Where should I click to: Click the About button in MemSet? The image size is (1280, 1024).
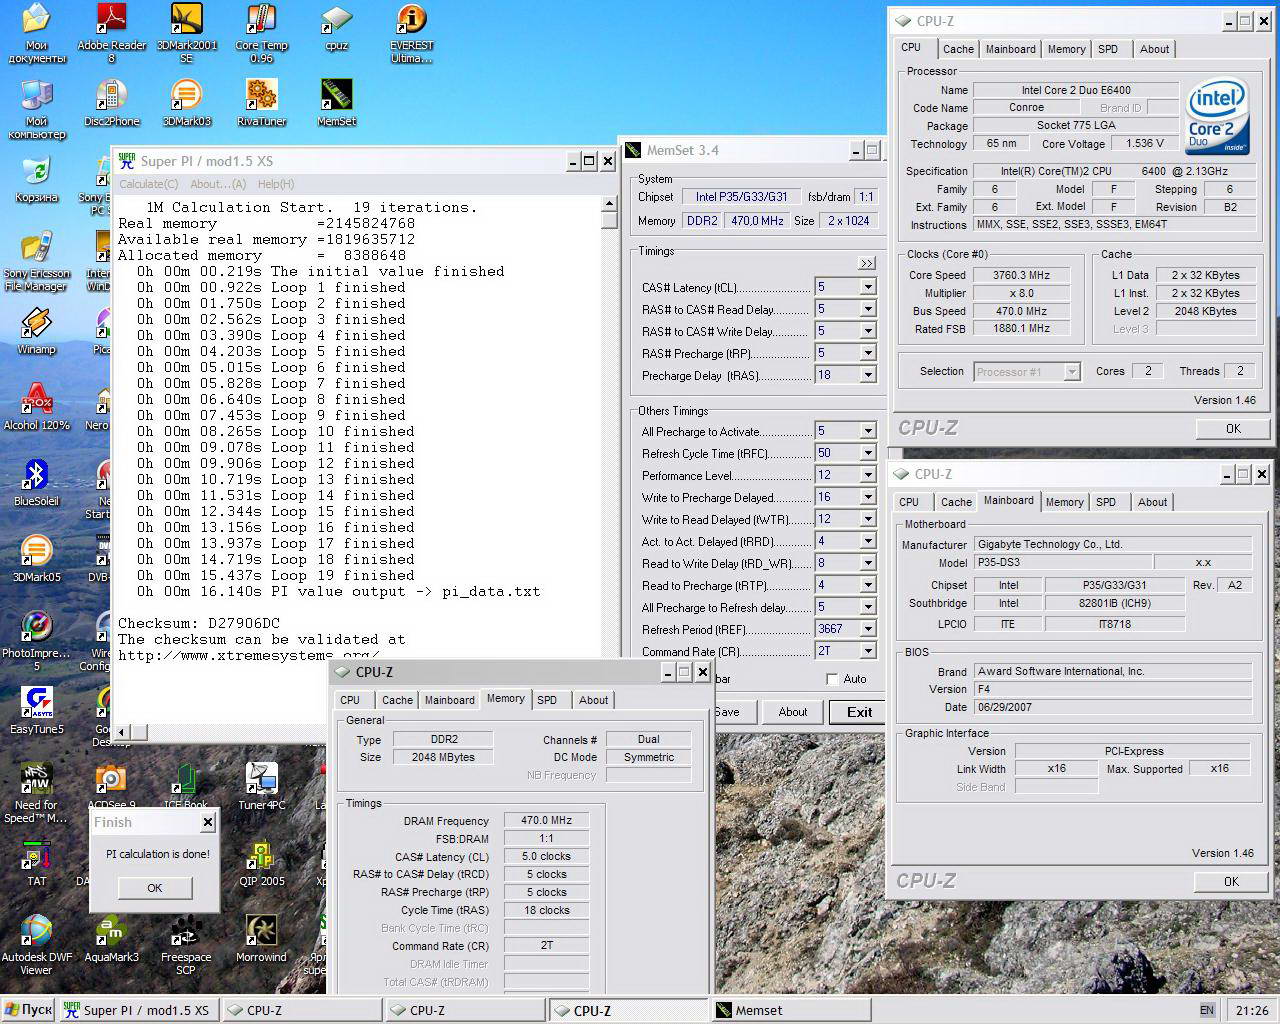(793, 712)
